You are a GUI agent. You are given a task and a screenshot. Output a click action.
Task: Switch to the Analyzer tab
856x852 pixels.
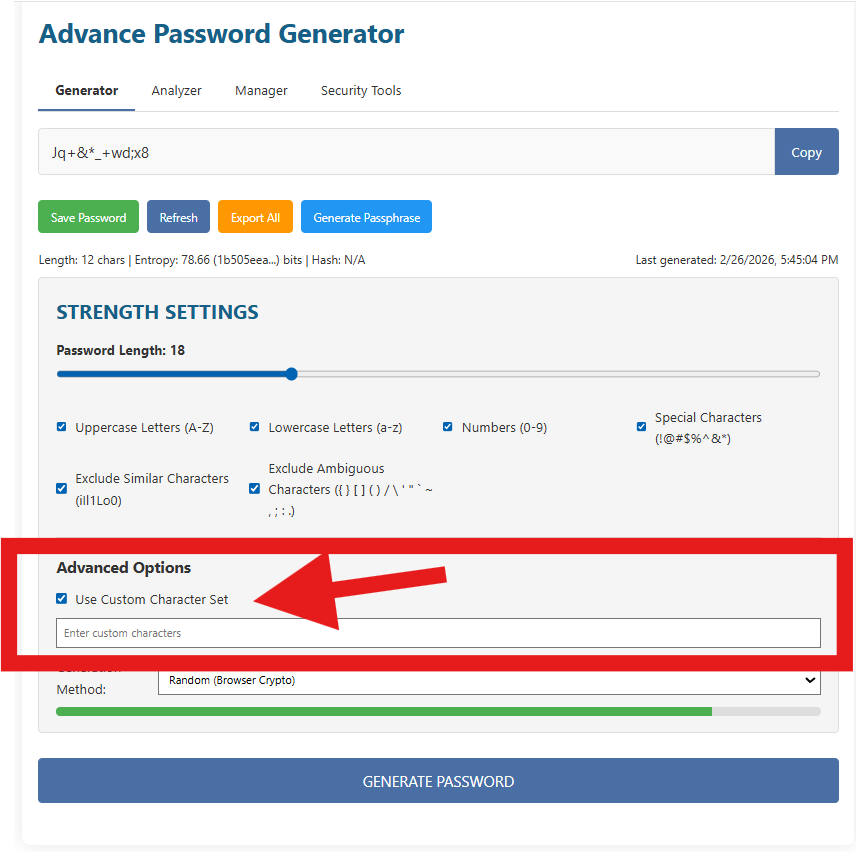176,90
